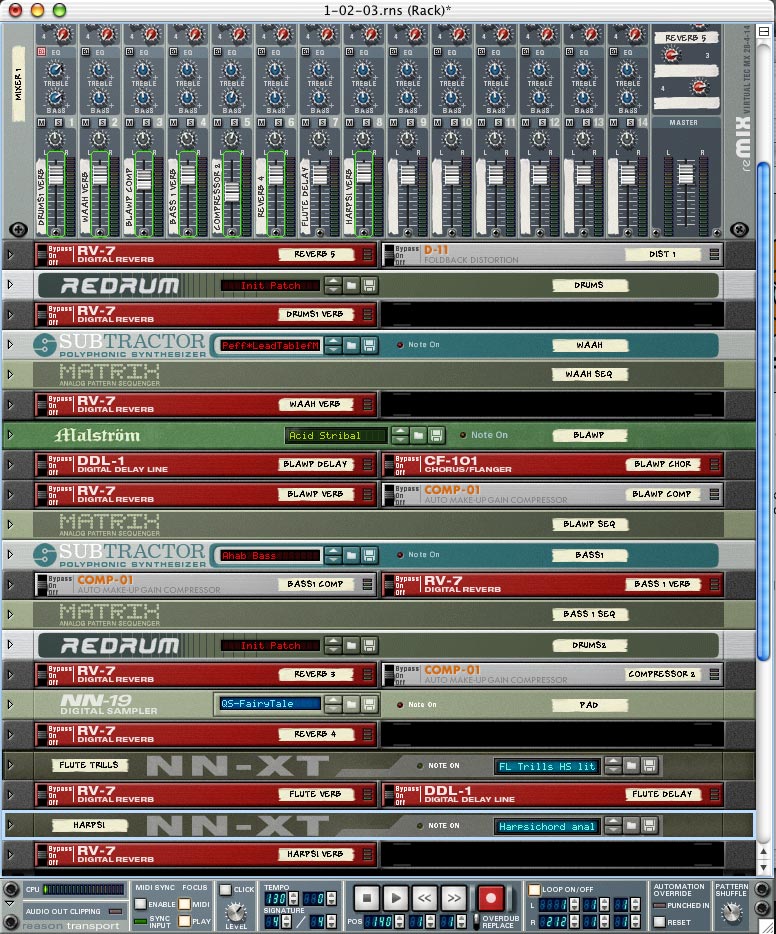
Task: Click the Master level fader
Action: [686, 173]
